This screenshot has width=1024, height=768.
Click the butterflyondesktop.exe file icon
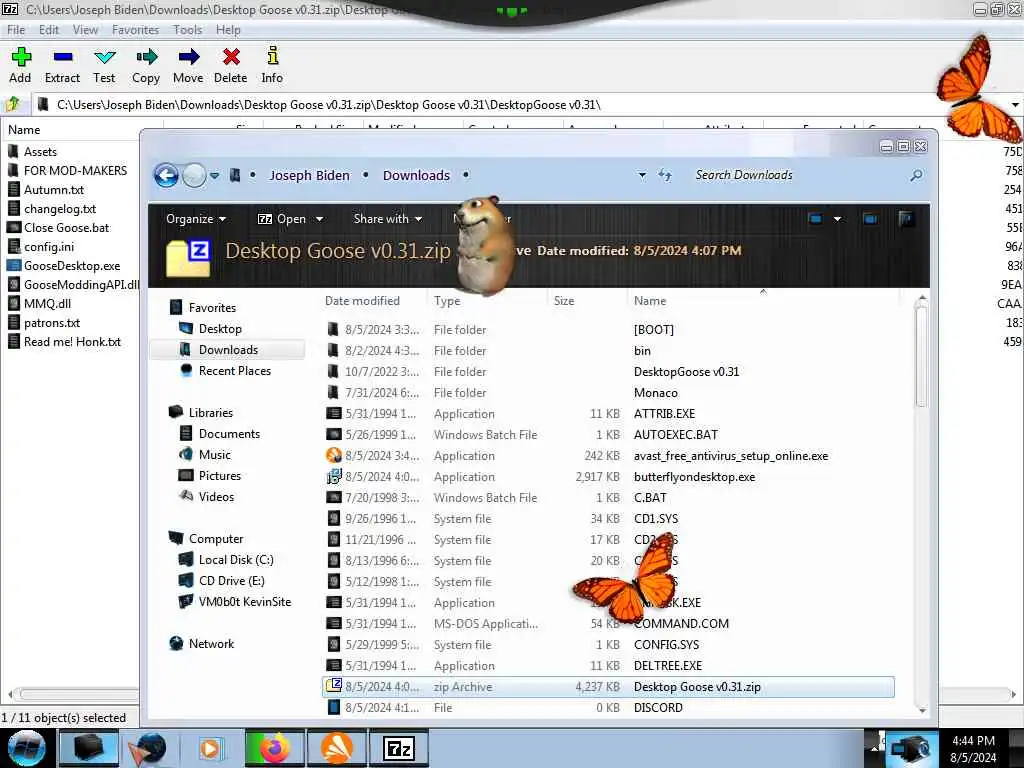pos(334,476)
